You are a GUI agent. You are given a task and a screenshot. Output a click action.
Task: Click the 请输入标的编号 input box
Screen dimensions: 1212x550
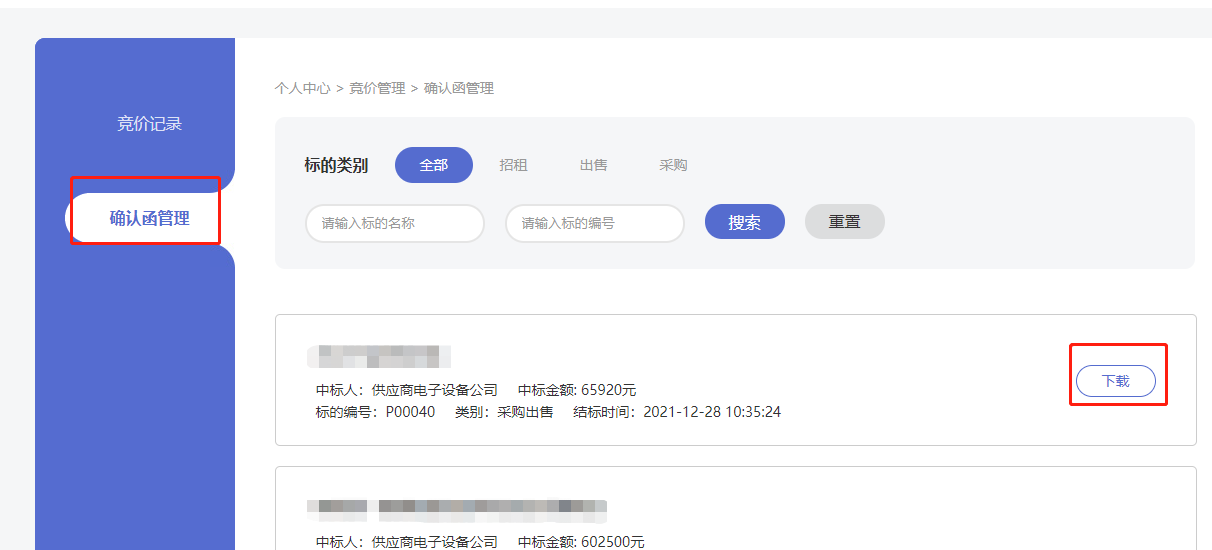pyautogui.click(x=594, y=223)
